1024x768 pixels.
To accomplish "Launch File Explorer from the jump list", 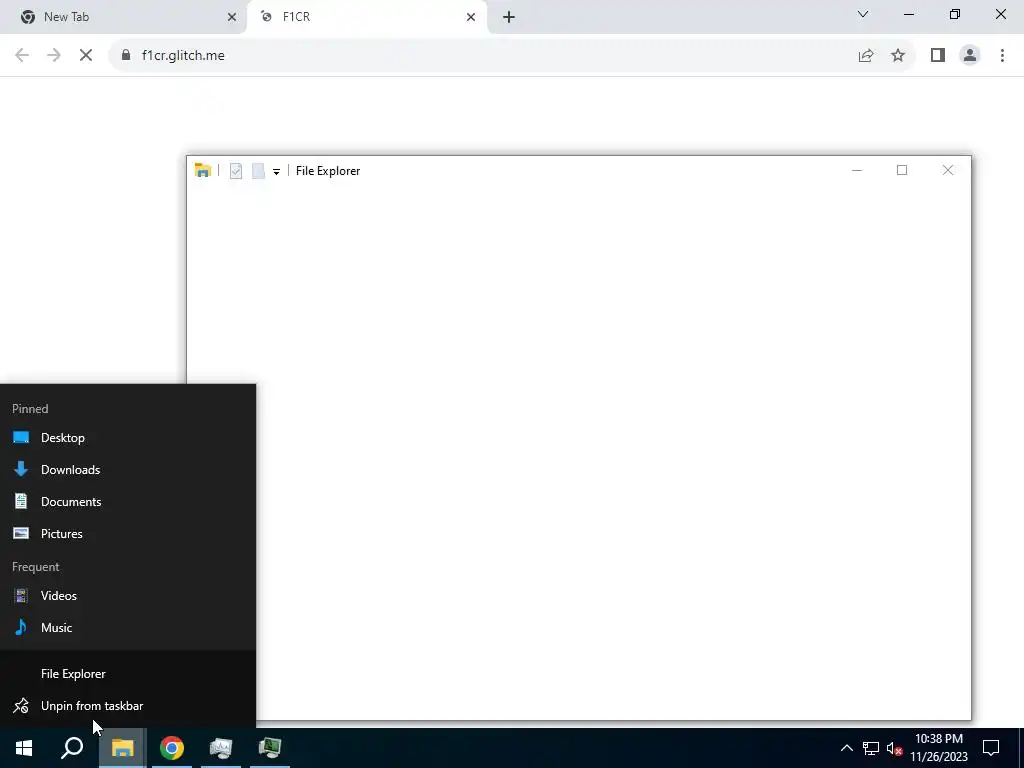I will pos(128,674).
